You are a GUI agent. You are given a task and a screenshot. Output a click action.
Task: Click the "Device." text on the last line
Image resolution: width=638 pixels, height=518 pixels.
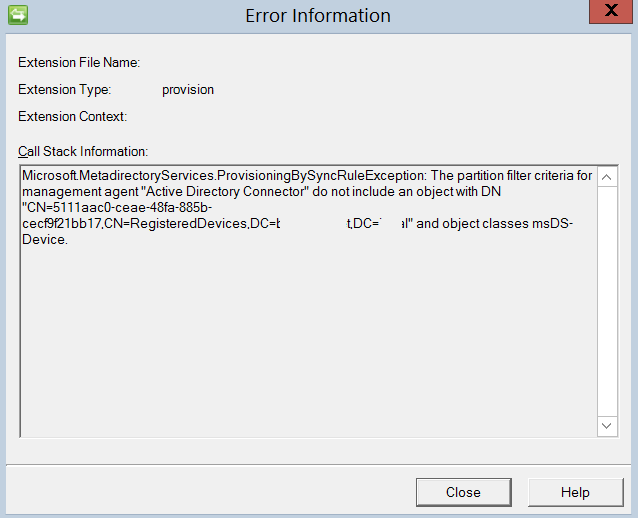(44, 239)
